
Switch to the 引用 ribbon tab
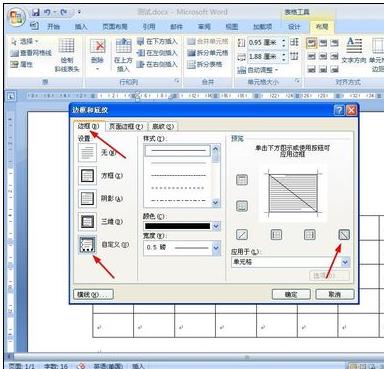pos(149,27)
